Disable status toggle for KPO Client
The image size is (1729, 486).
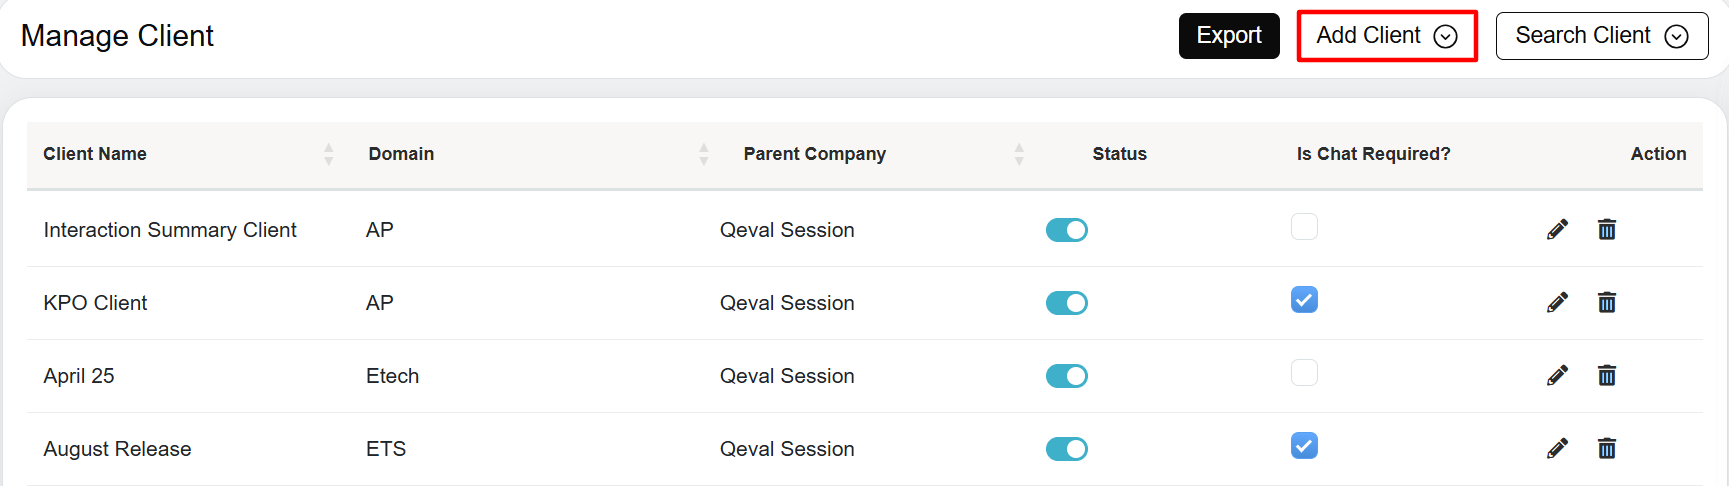[x=1067, y=303]
